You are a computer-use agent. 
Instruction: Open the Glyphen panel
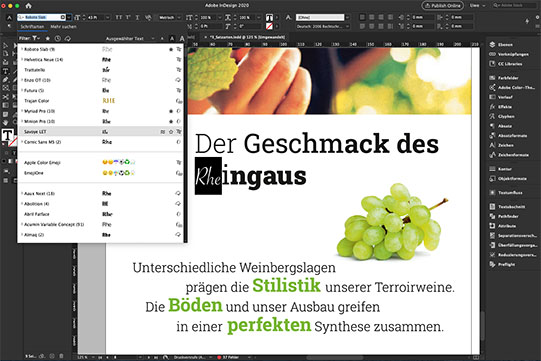coord(502,117)
